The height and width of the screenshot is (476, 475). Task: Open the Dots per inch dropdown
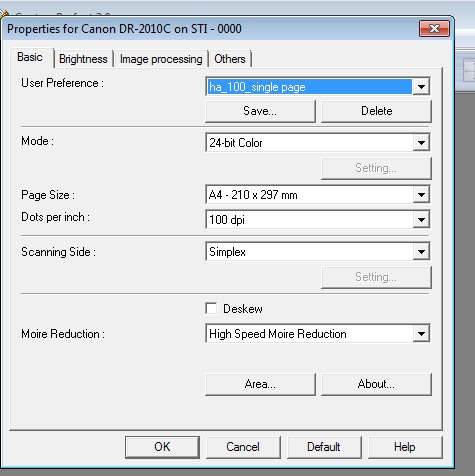318,219
